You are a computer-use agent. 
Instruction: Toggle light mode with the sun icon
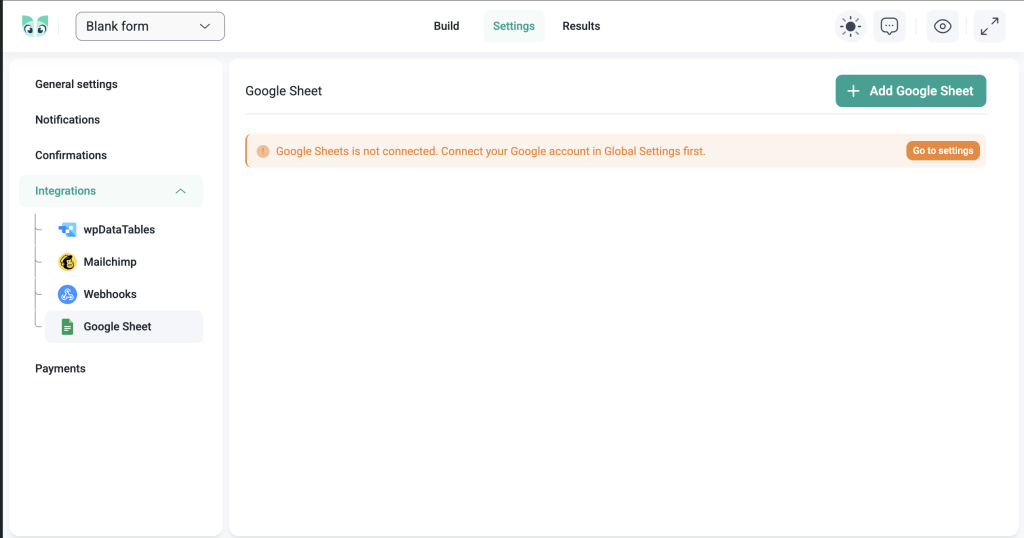tap(850, 26)
